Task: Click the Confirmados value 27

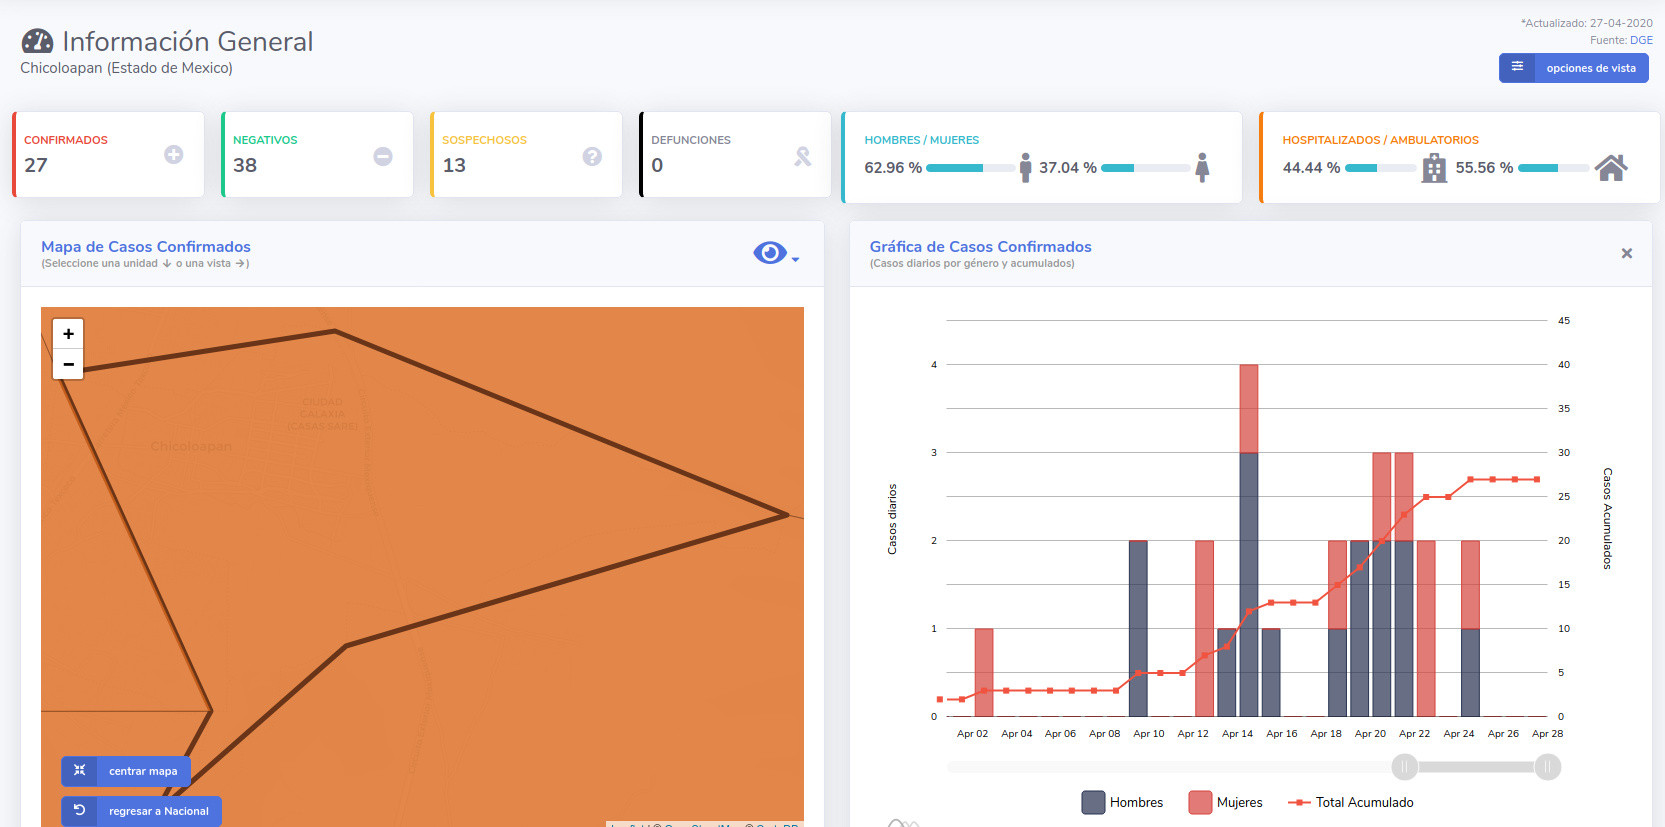Action: pos(36,165)
